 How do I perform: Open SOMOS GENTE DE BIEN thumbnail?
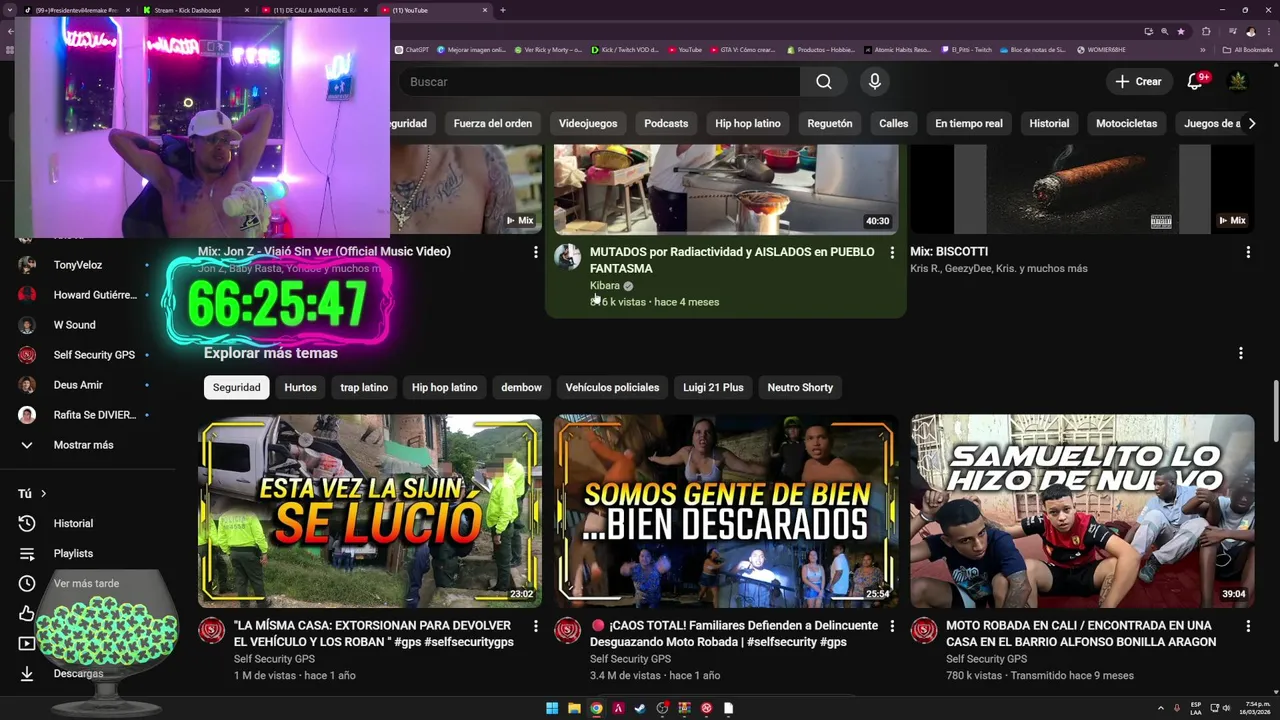click(726, 511)
